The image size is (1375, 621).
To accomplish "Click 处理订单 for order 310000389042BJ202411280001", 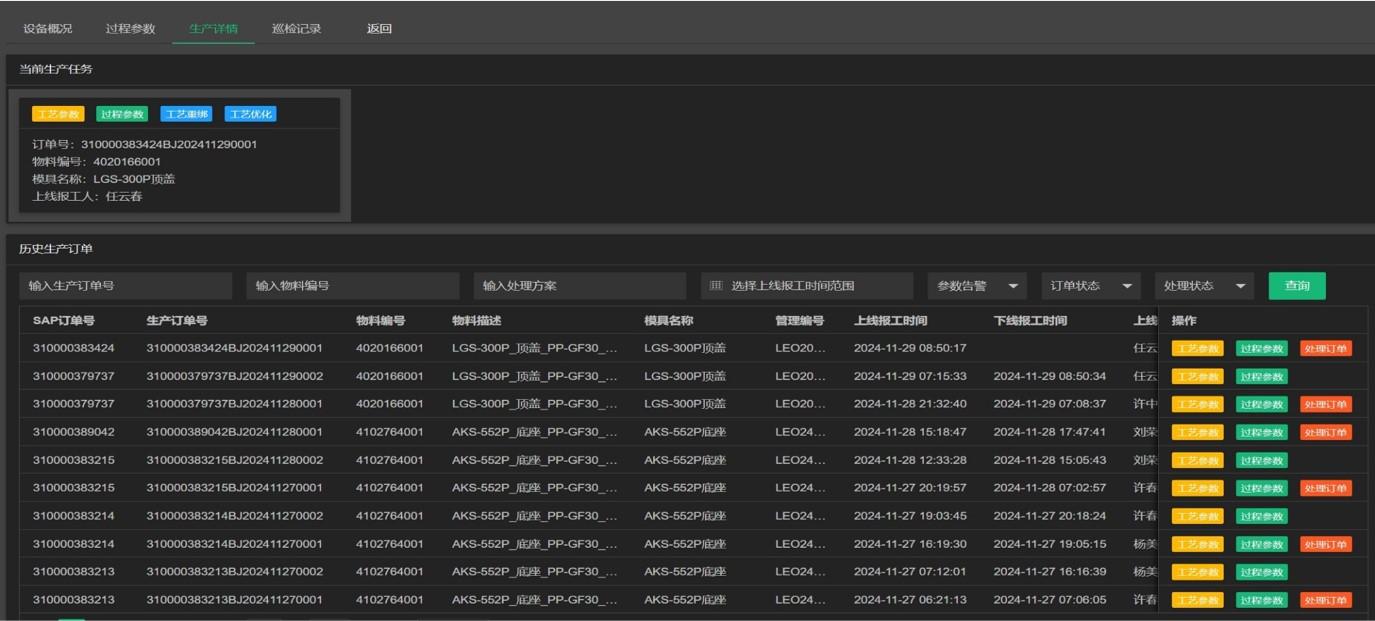I will (1326, 433).
